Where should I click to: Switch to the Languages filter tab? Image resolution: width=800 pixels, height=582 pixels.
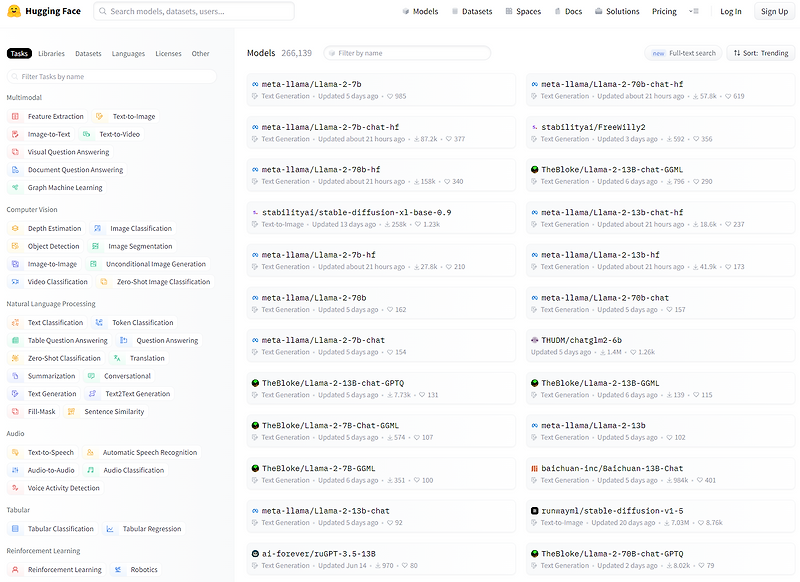point(128,54)
